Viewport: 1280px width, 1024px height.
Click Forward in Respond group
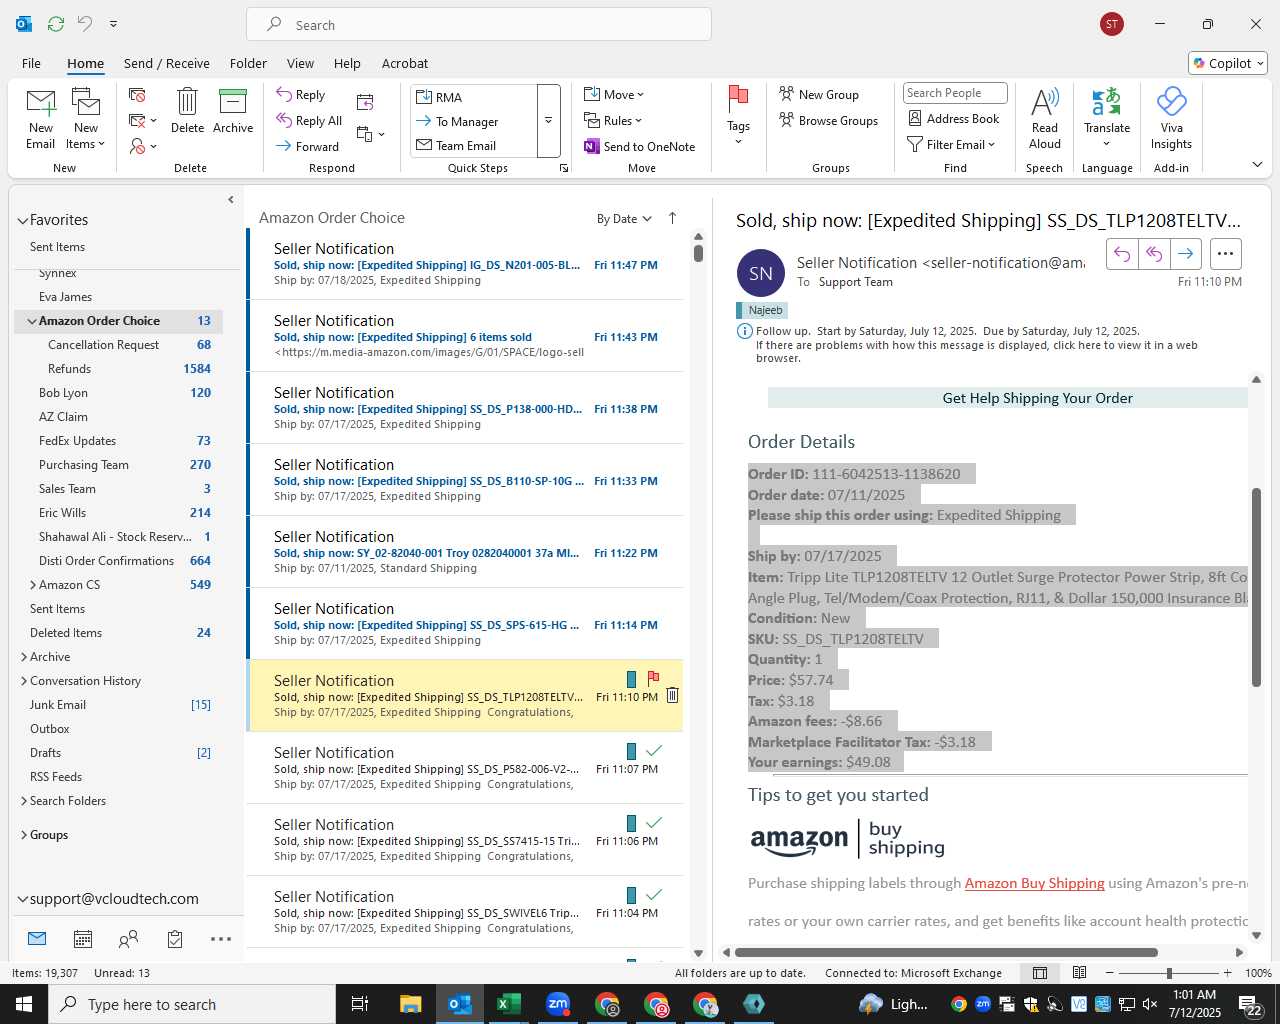[308, 146]
